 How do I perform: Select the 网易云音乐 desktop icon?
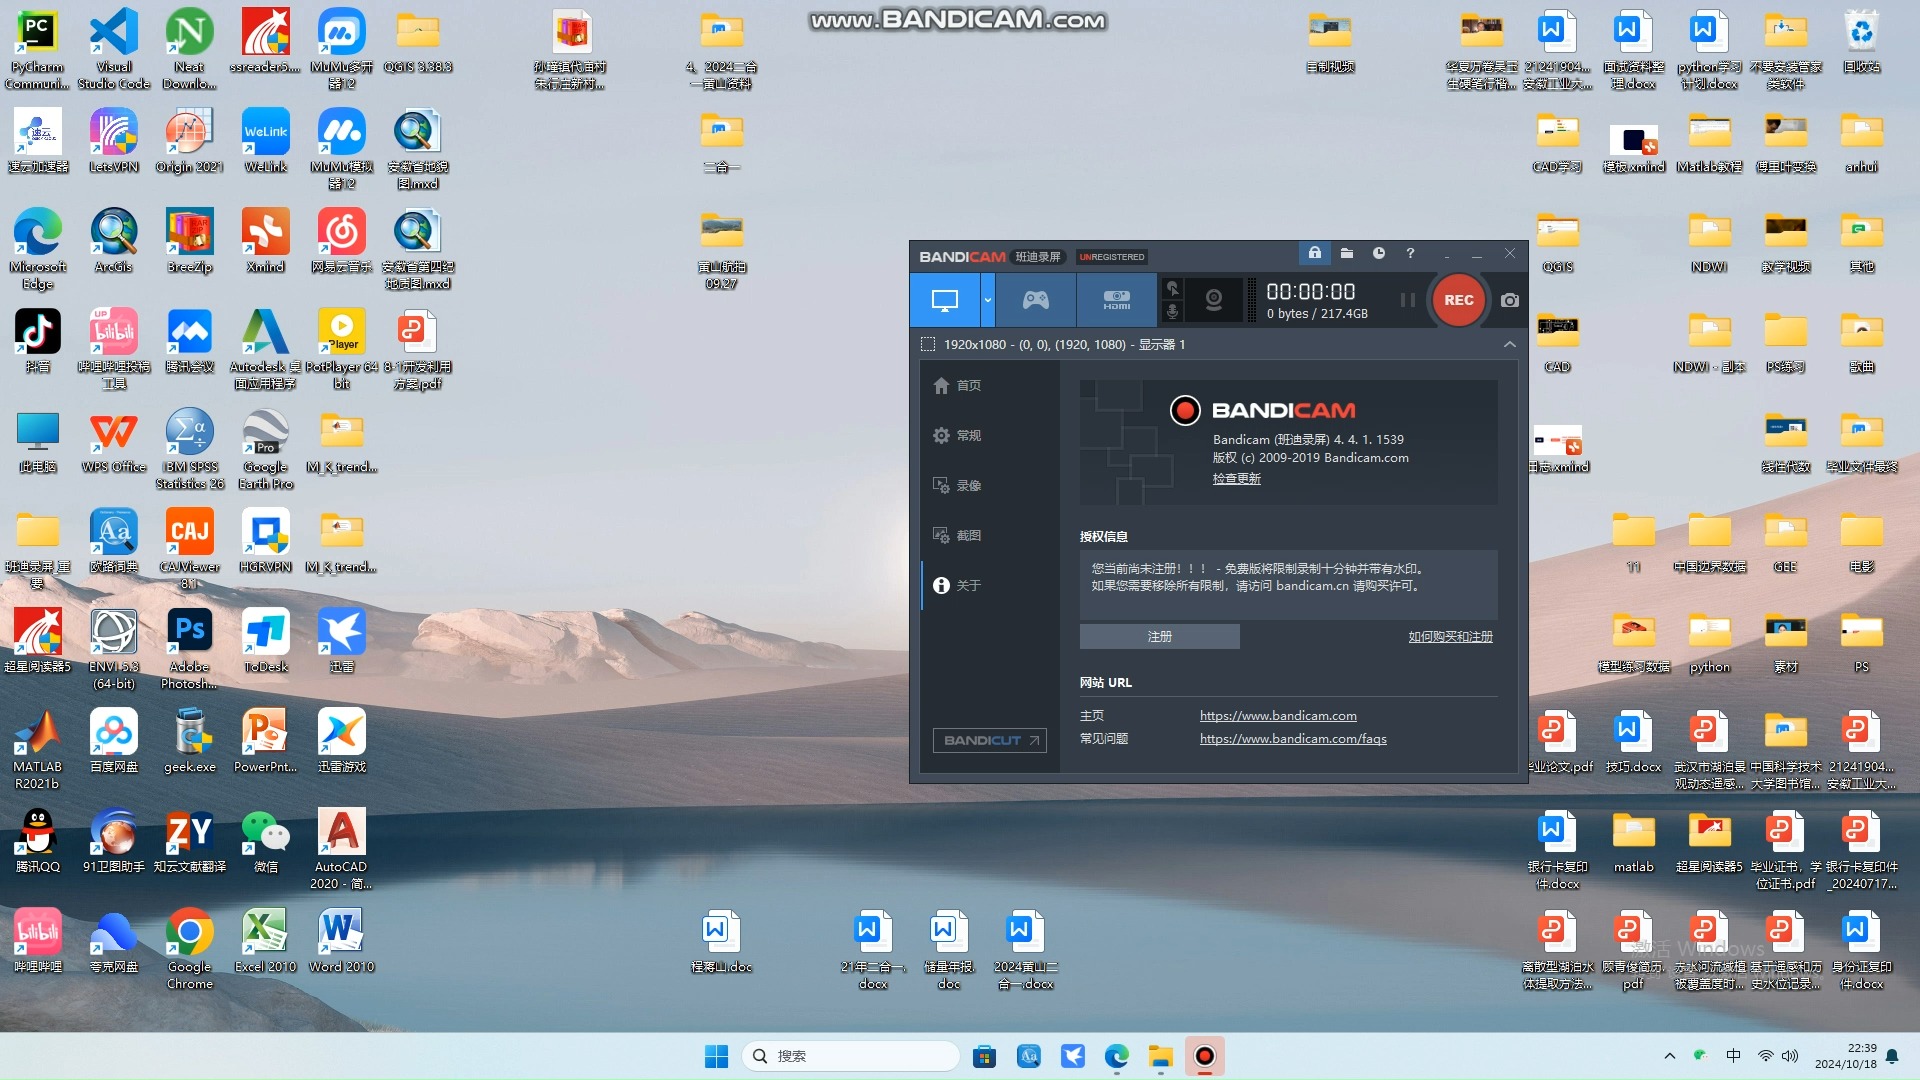(x=341, y=240)
